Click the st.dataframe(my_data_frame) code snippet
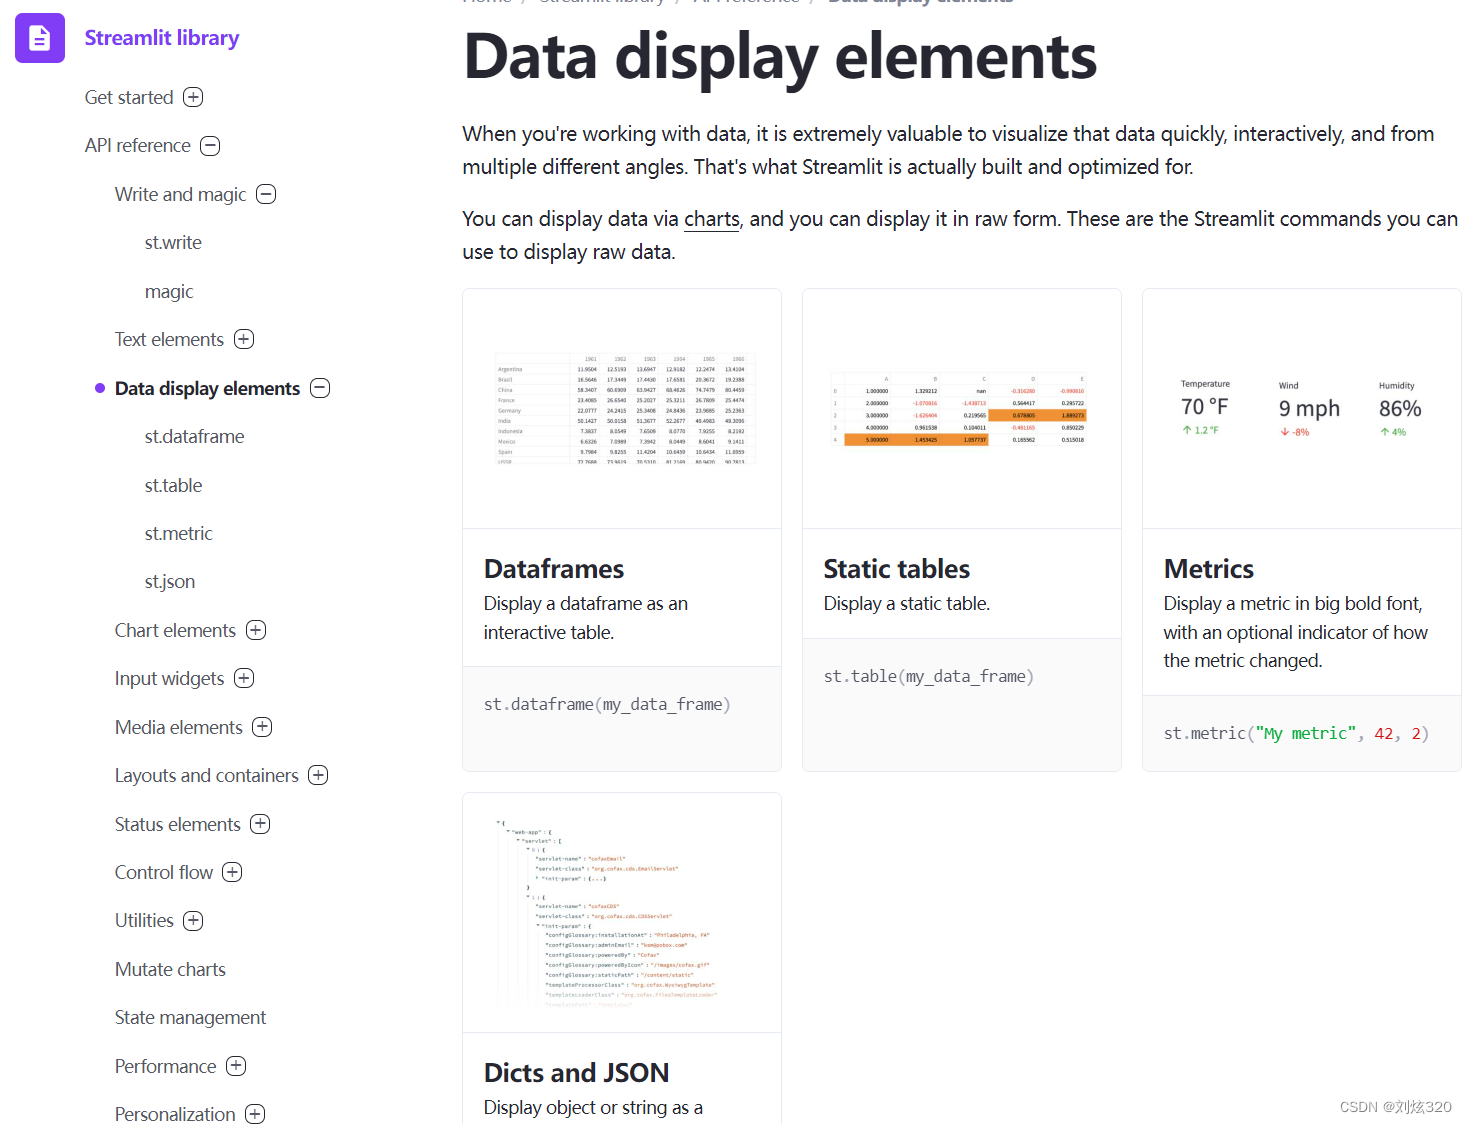Screen dimensions: 1467x1124 click(607, 705)
